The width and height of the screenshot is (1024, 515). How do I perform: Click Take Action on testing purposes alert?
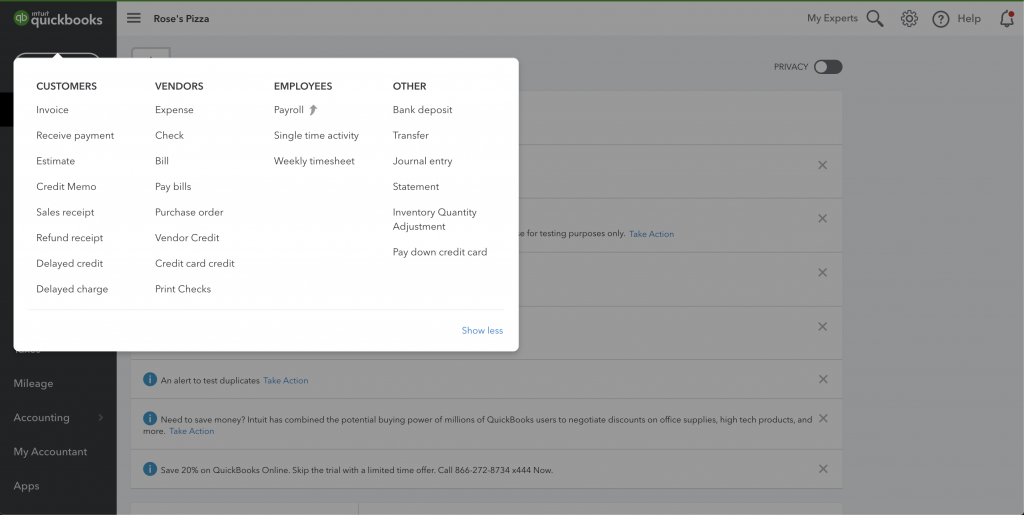pyautogui.click(x=651, y=234)
